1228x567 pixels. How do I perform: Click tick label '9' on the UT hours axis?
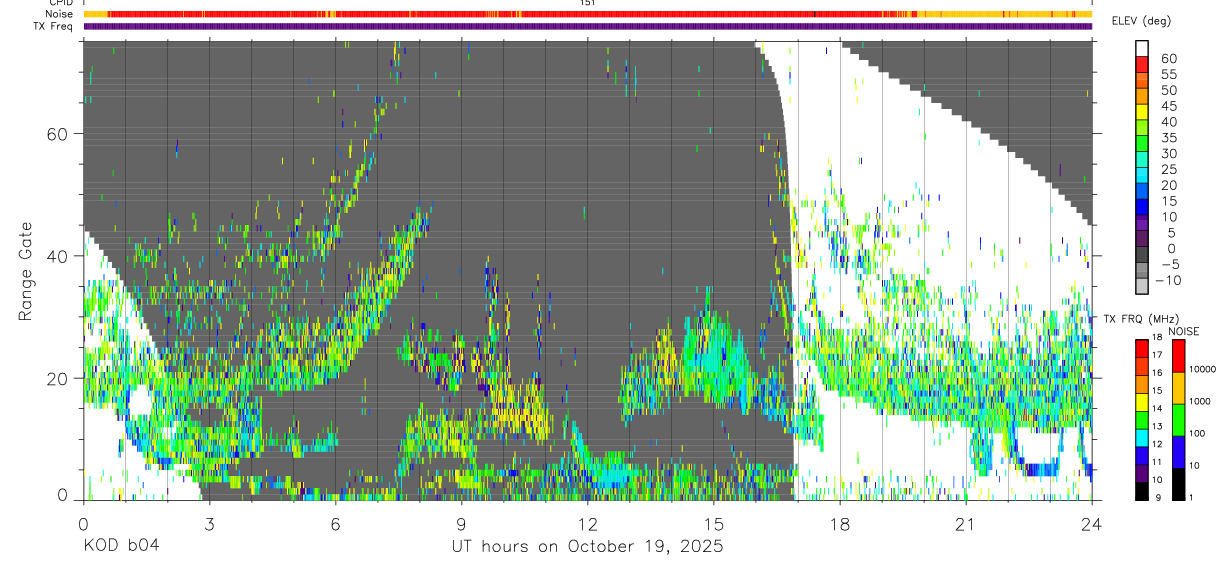pyautogui.click(x=462, y=523)
